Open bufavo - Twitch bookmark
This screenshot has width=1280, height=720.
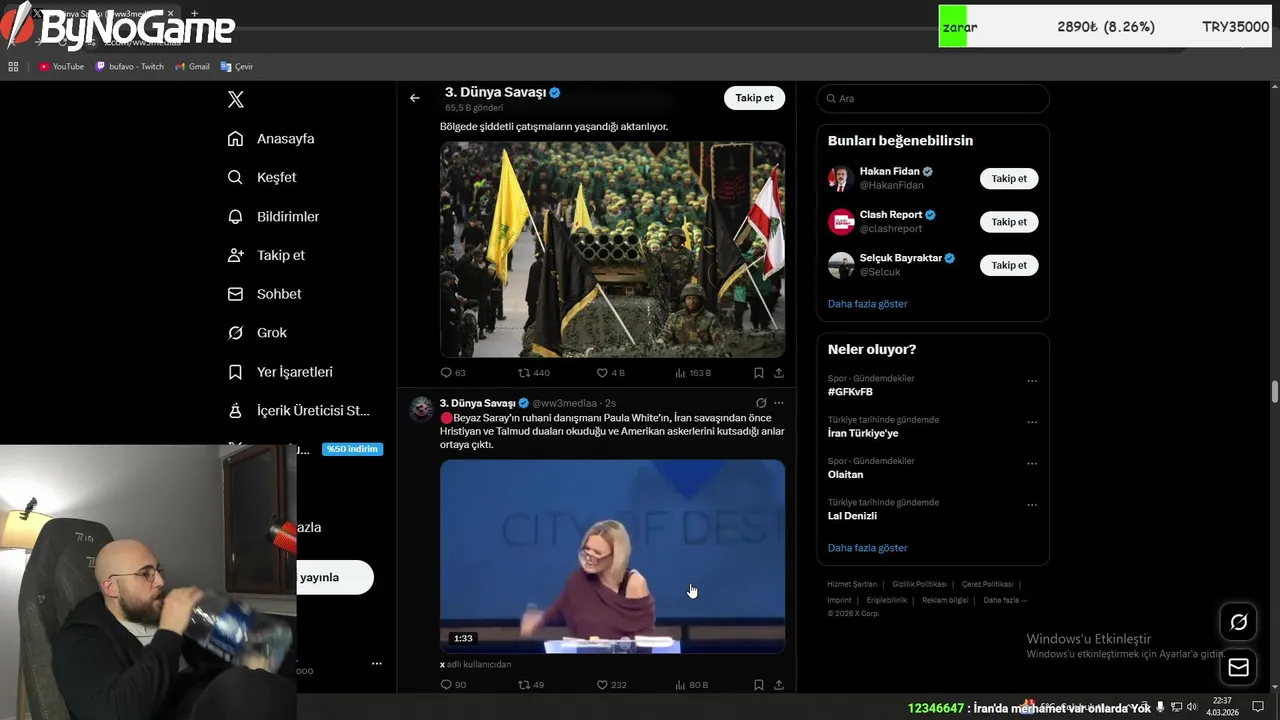pos(130,66)
